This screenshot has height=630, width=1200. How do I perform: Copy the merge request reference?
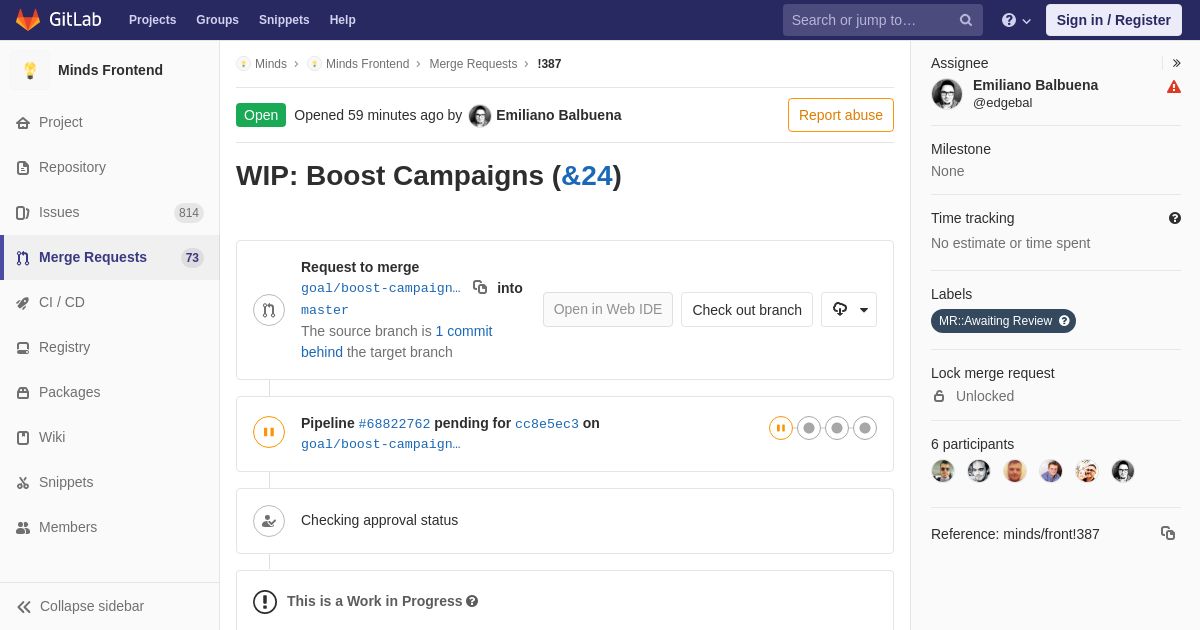click(x=1168, y=533)
